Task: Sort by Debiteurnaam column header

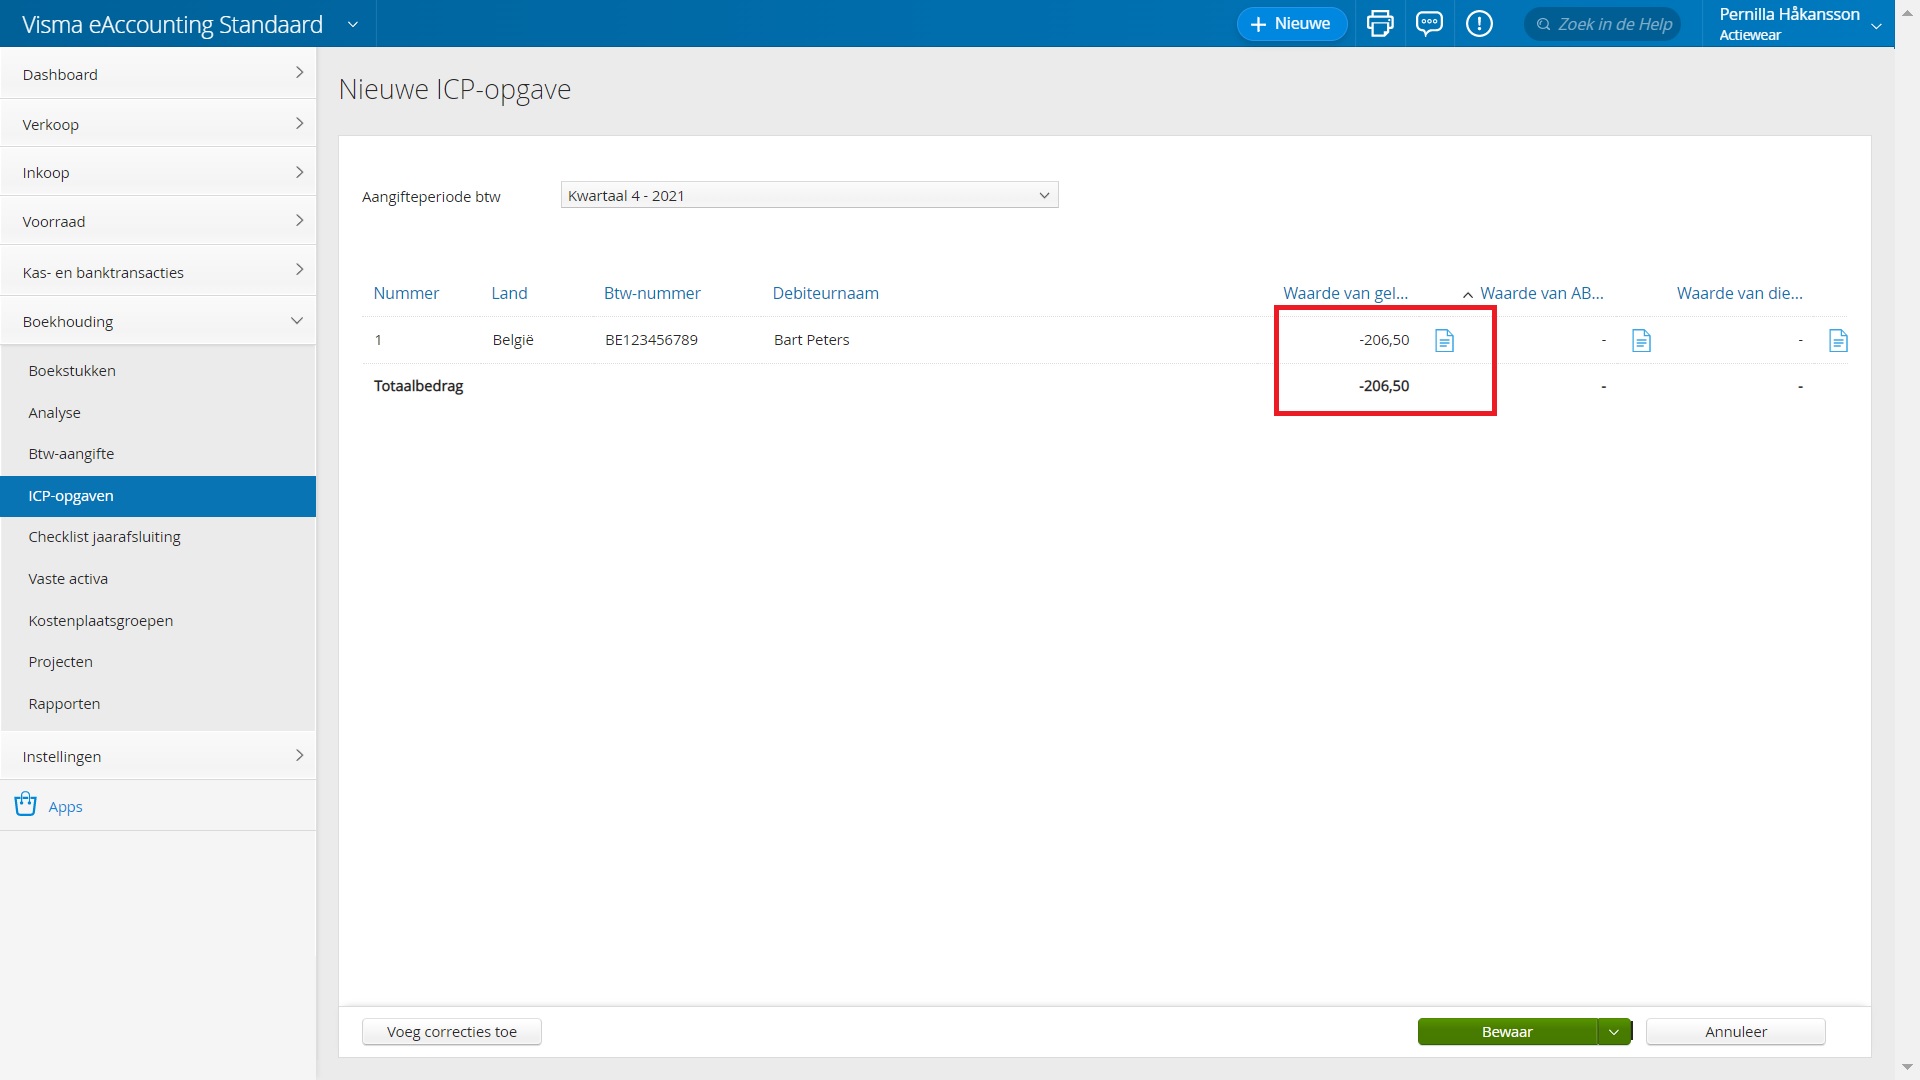Action: click(825, 293)
